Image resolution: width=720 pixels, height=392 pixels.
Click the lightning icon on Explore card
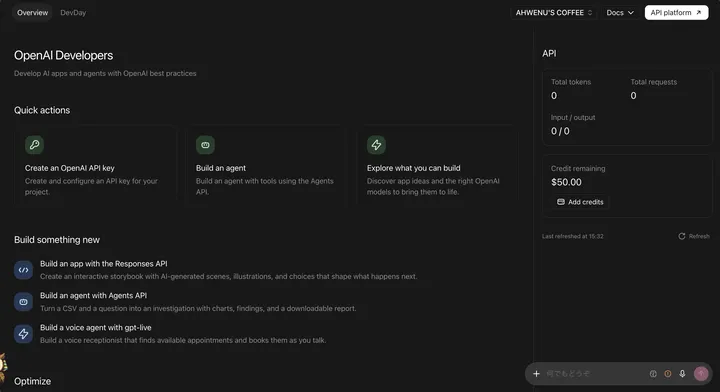[x=376, y=145]
